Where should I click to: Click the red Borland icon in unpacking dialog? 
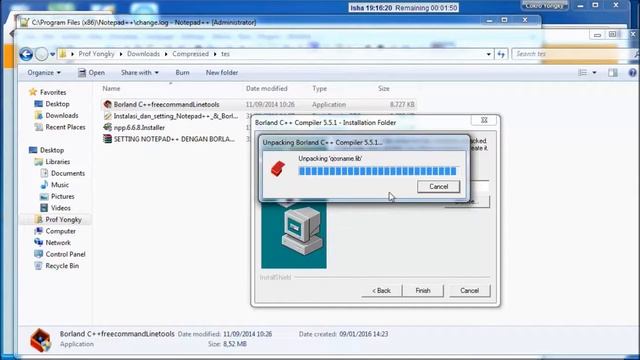click(278, 168)
